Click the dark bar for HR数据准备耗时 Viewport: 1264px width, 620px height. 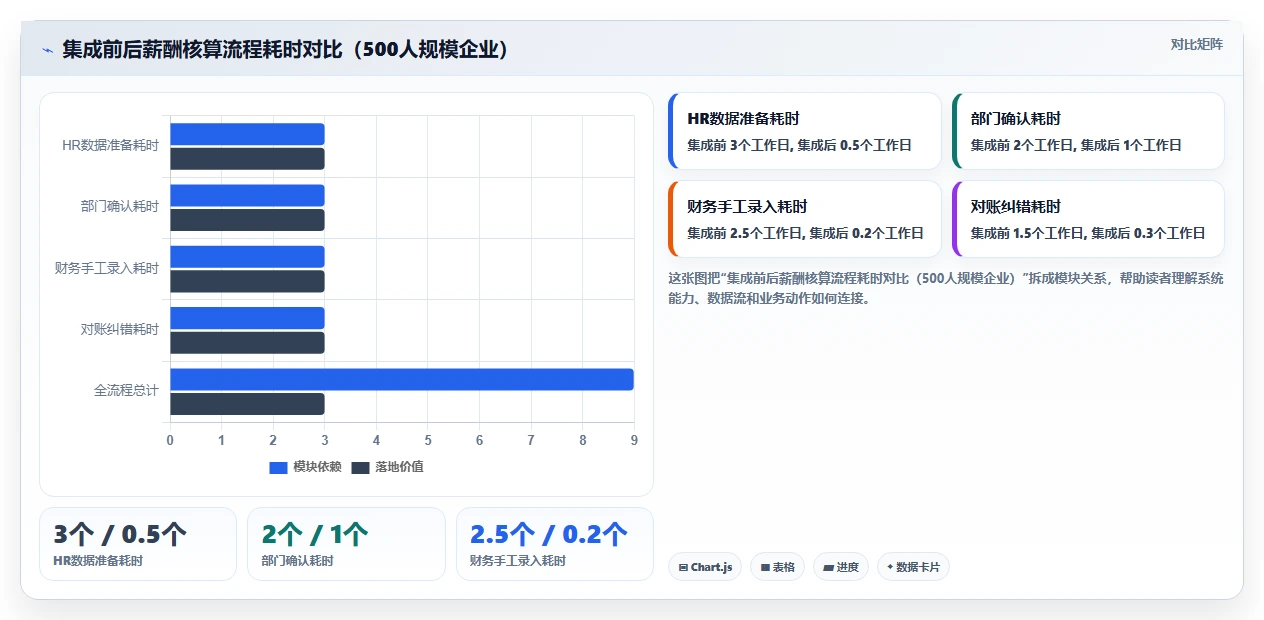[247, 159]
